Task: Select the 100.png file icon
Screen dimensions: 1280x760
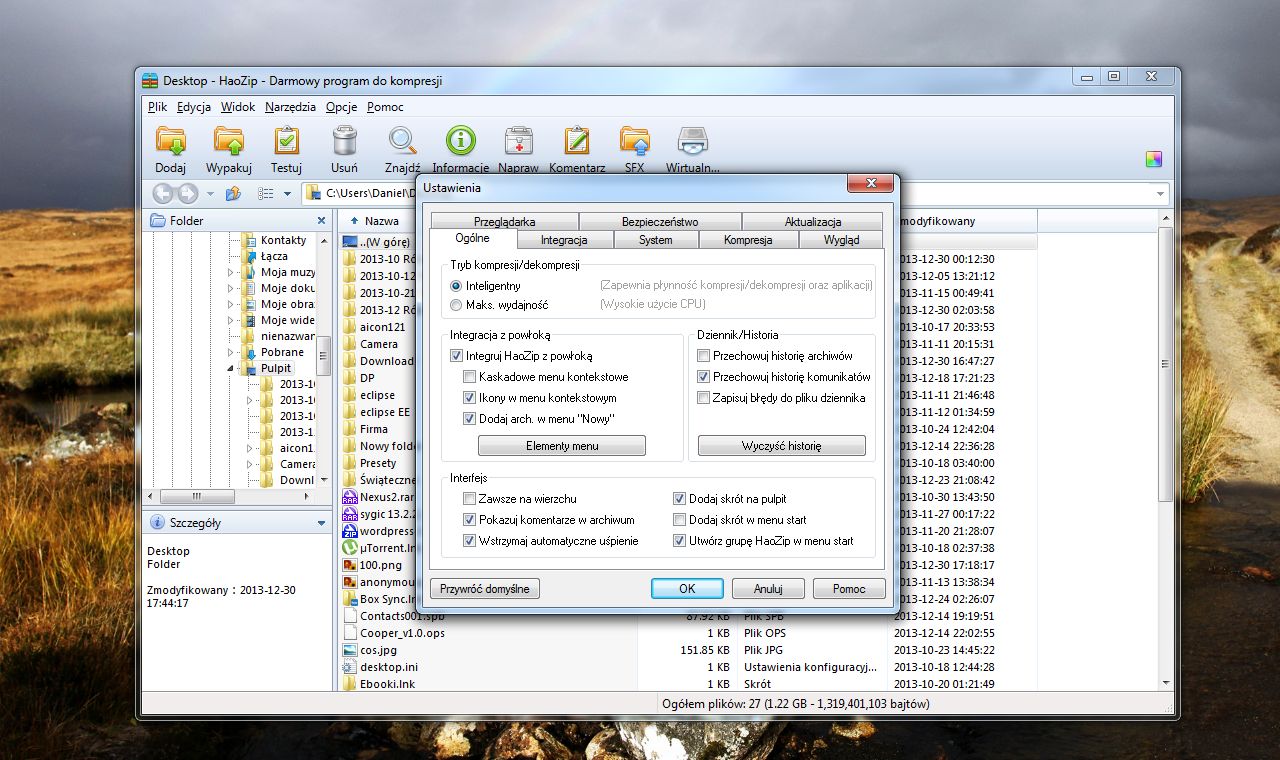Action: pos(349,565)
